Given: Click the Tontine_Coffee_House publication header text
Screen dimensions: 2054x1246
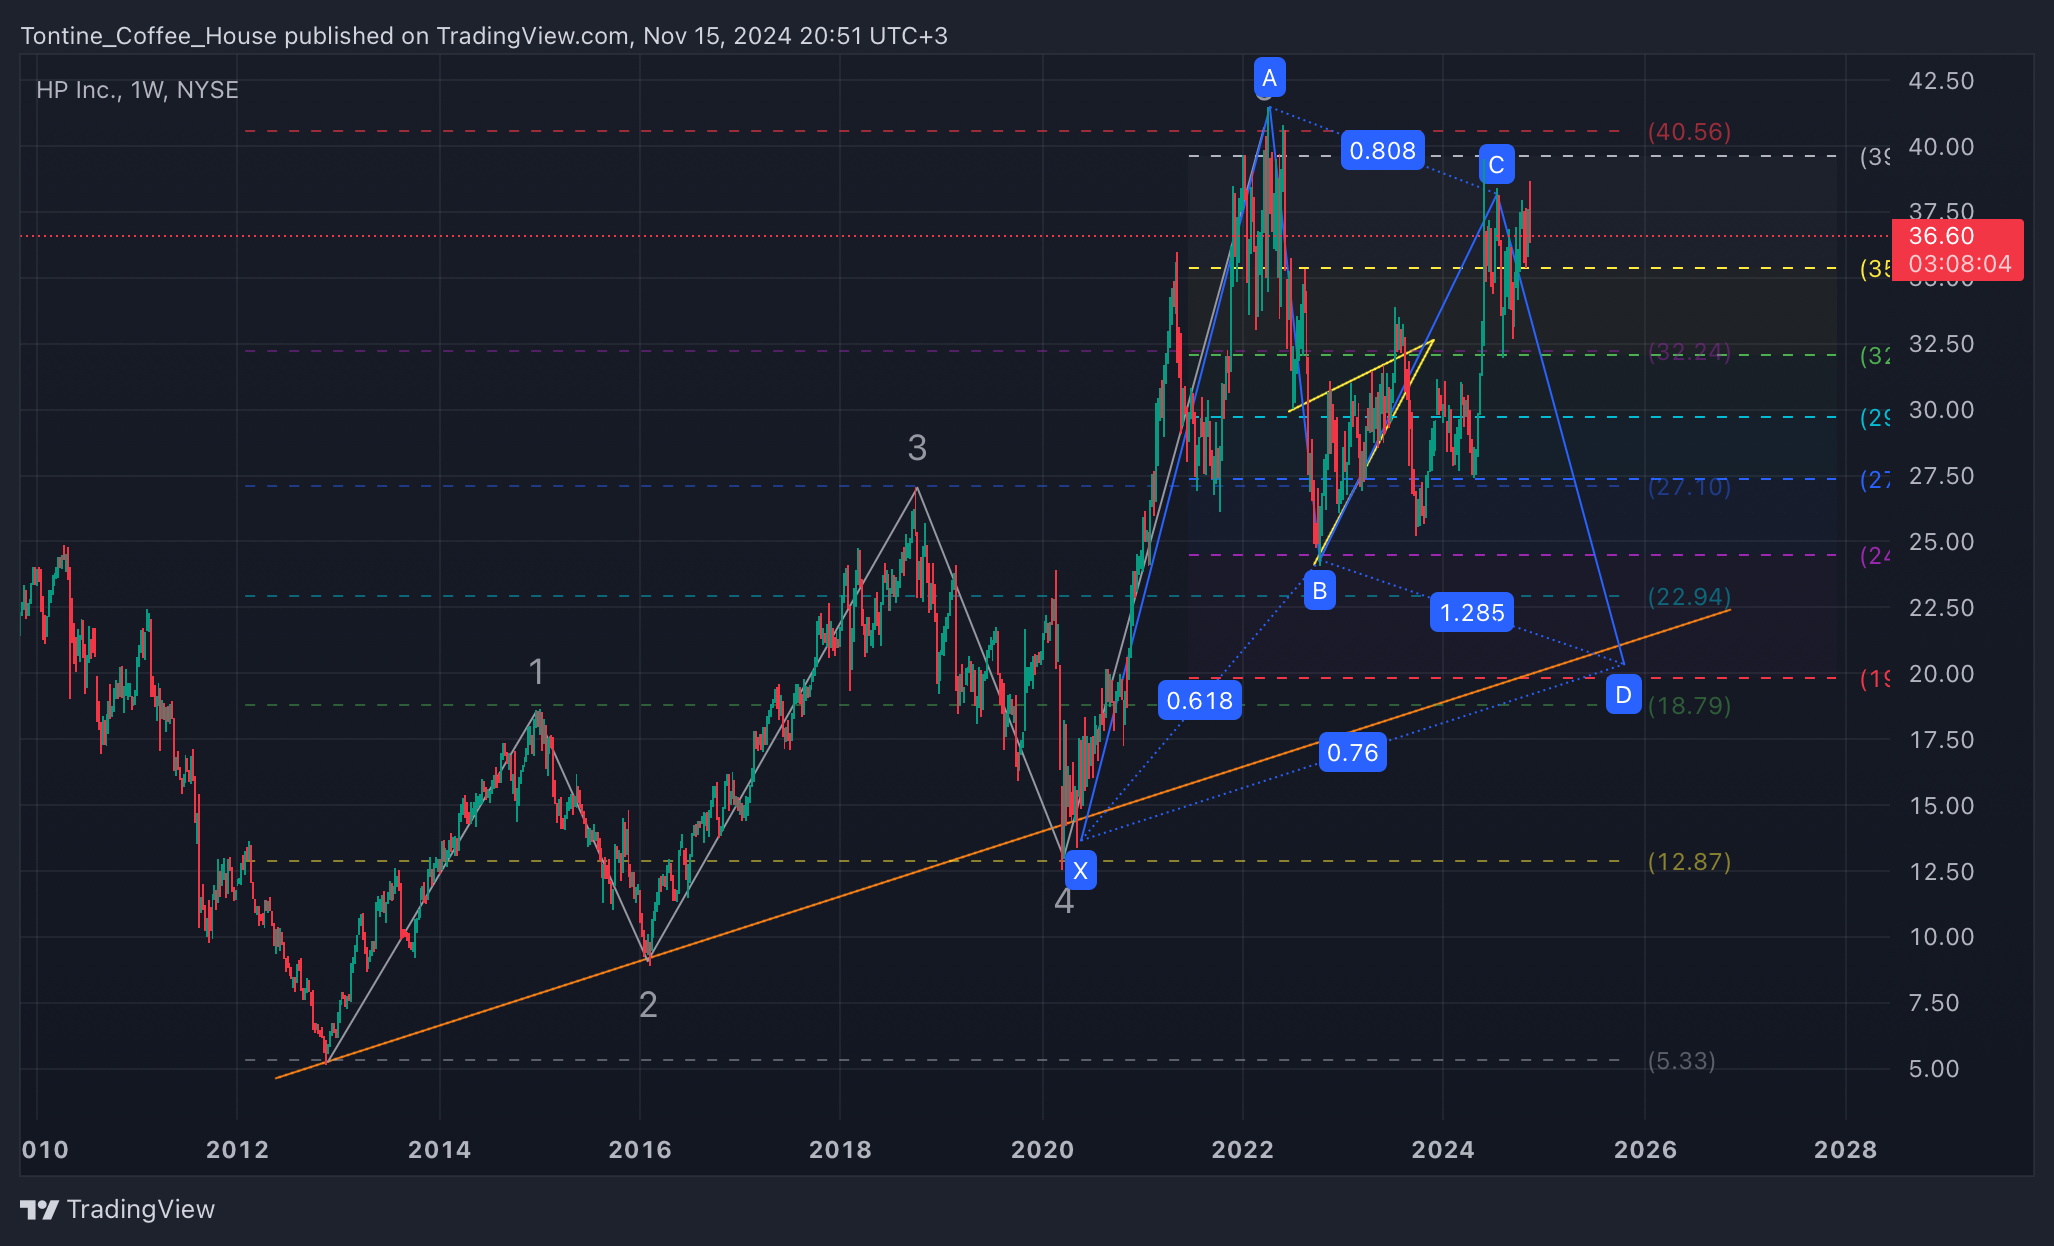Looking at the screenshot, I should [484, 36].
